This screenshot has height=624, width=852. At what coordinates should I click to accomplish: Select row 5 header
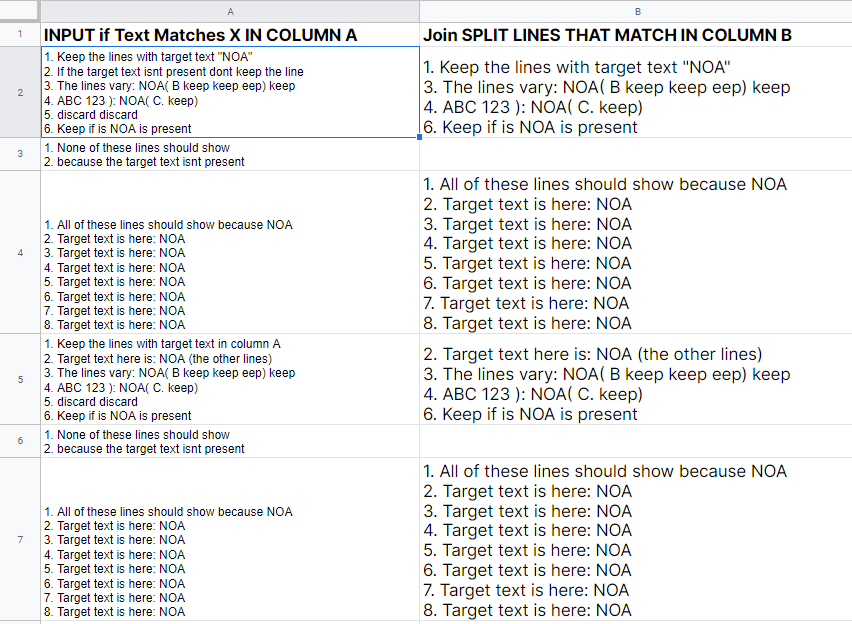coord(20,379)
